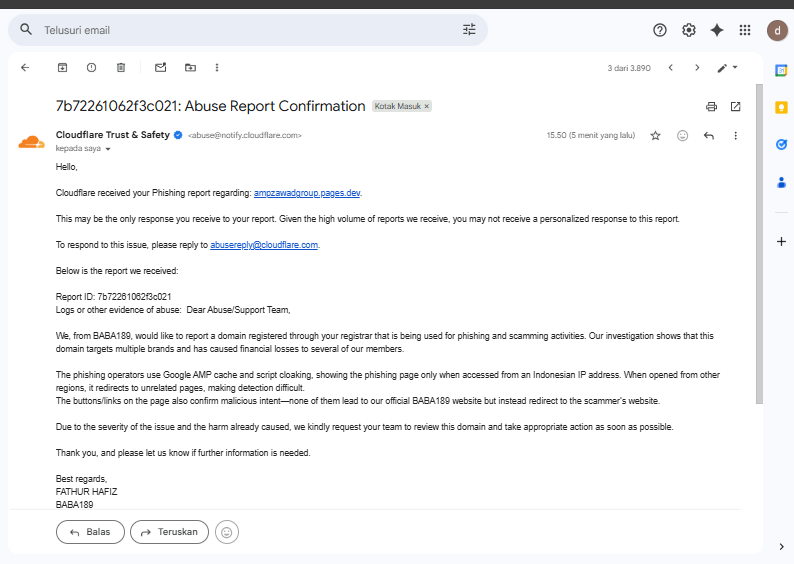Show the newer email with left chevron

tap(670, 68)
